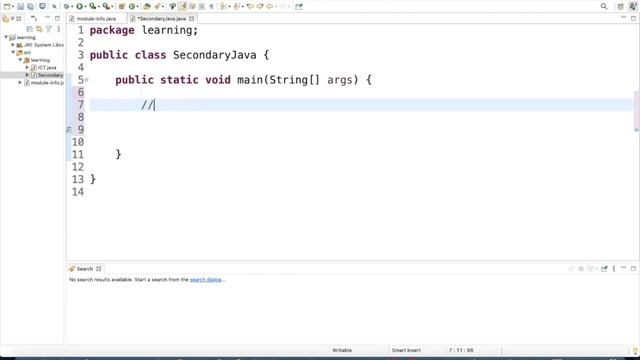This screenshot has height=360, width=640.
Task: Click the Forward navigation arrow icon
Action: point(284,7)
